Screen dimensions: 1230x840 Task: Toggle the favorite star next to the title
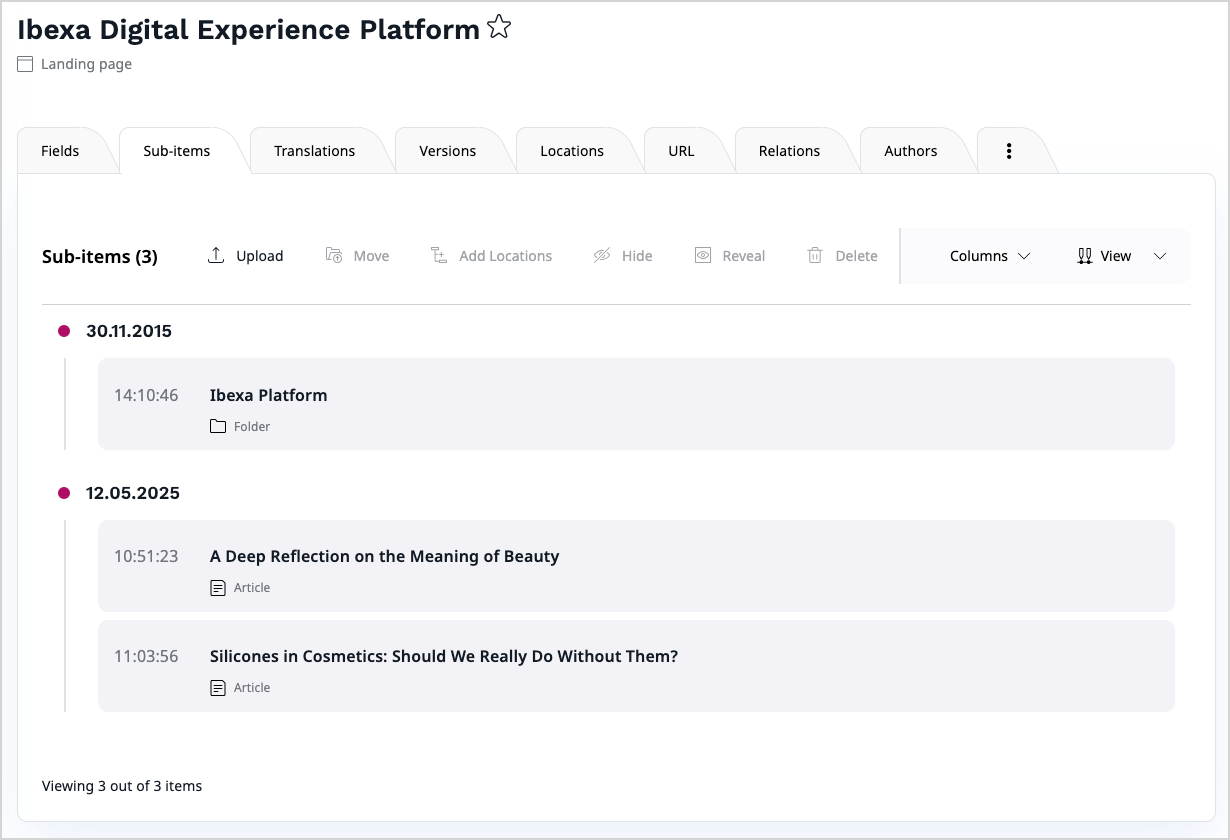tap(498, 28)
